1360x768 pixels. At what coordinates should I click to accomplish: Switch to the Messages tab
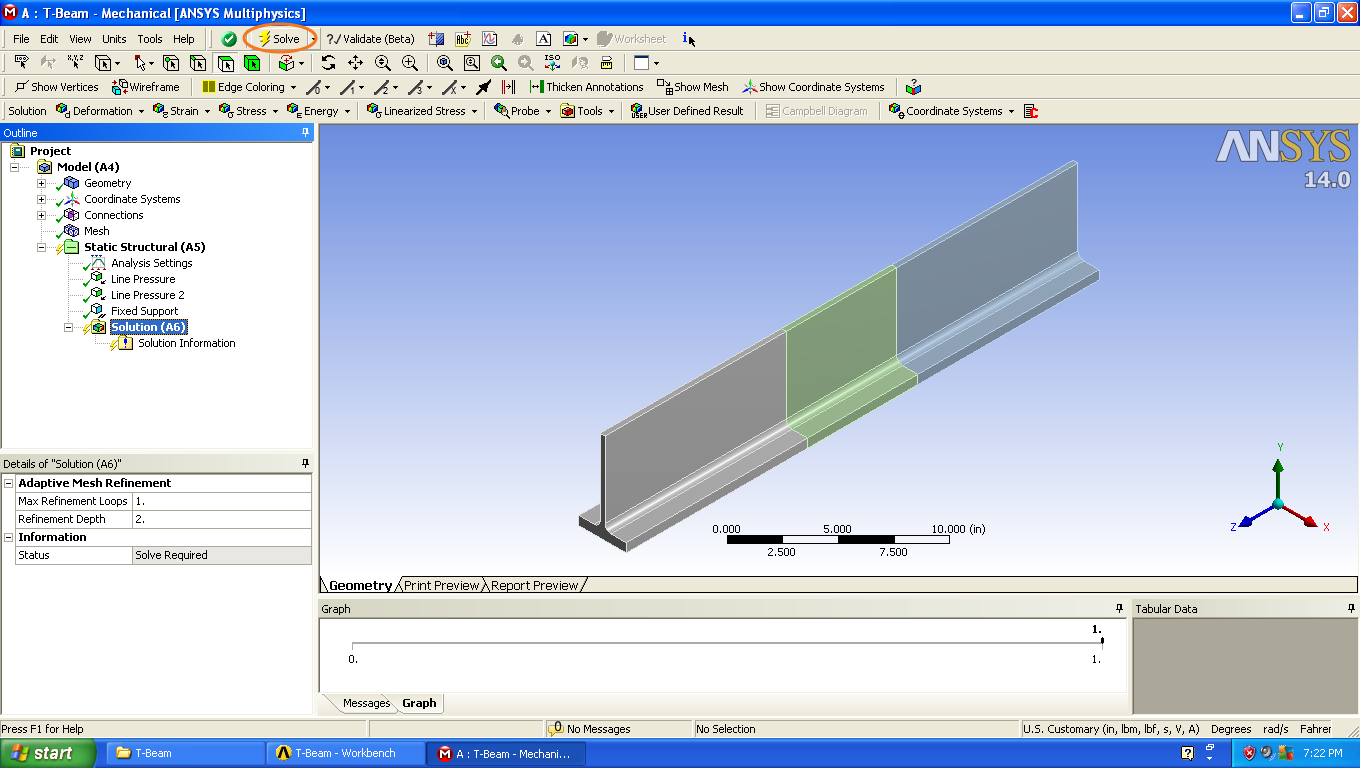pos(366,703)
